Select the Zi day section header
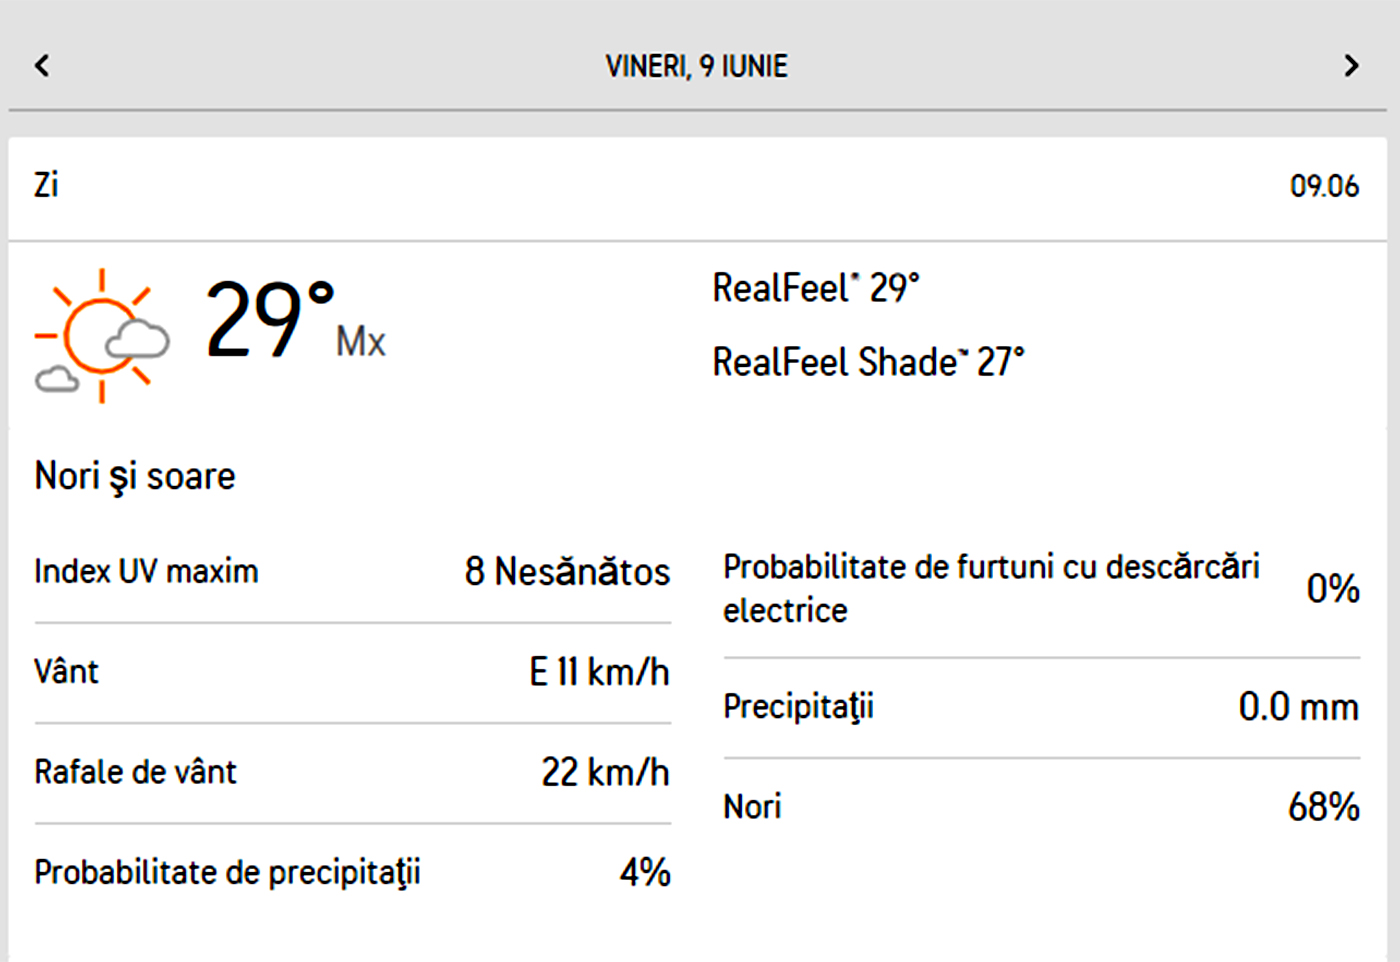This screenshot has height=962, width=1400. pyautogui.click(x=47, y=185)
